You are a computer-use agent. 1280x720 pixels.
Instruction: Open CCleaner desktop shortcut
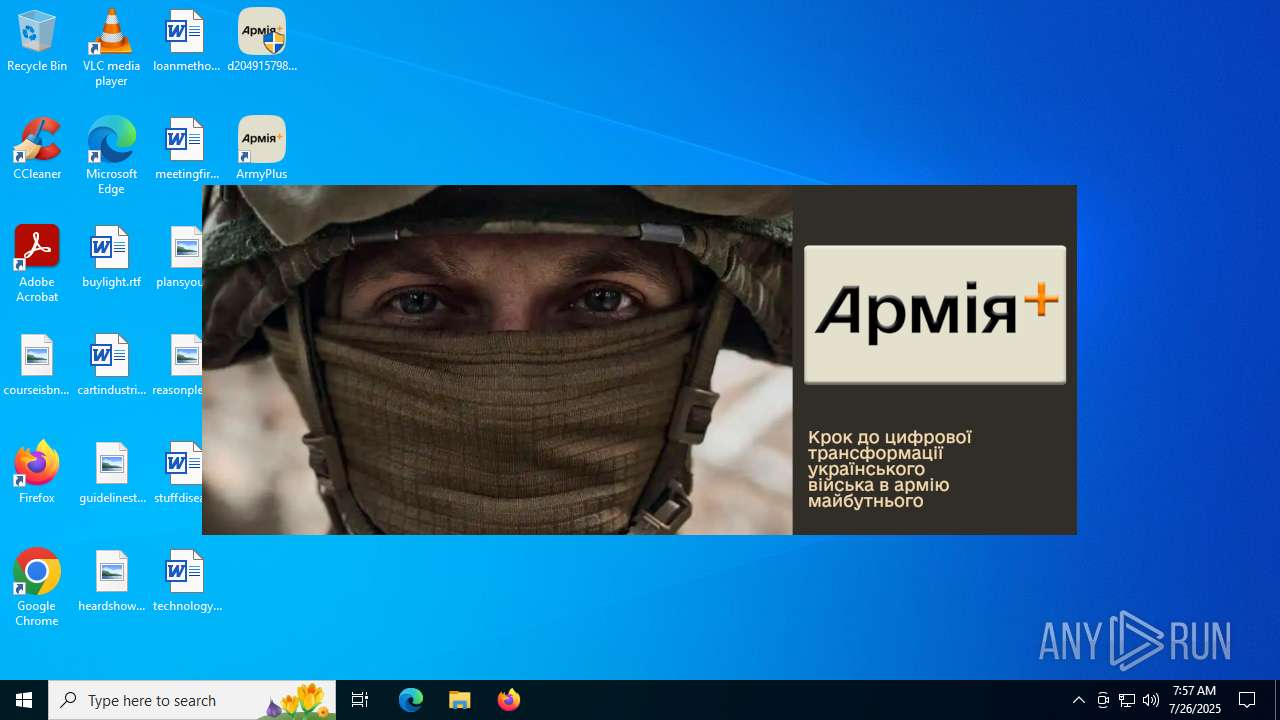point(37,150)
